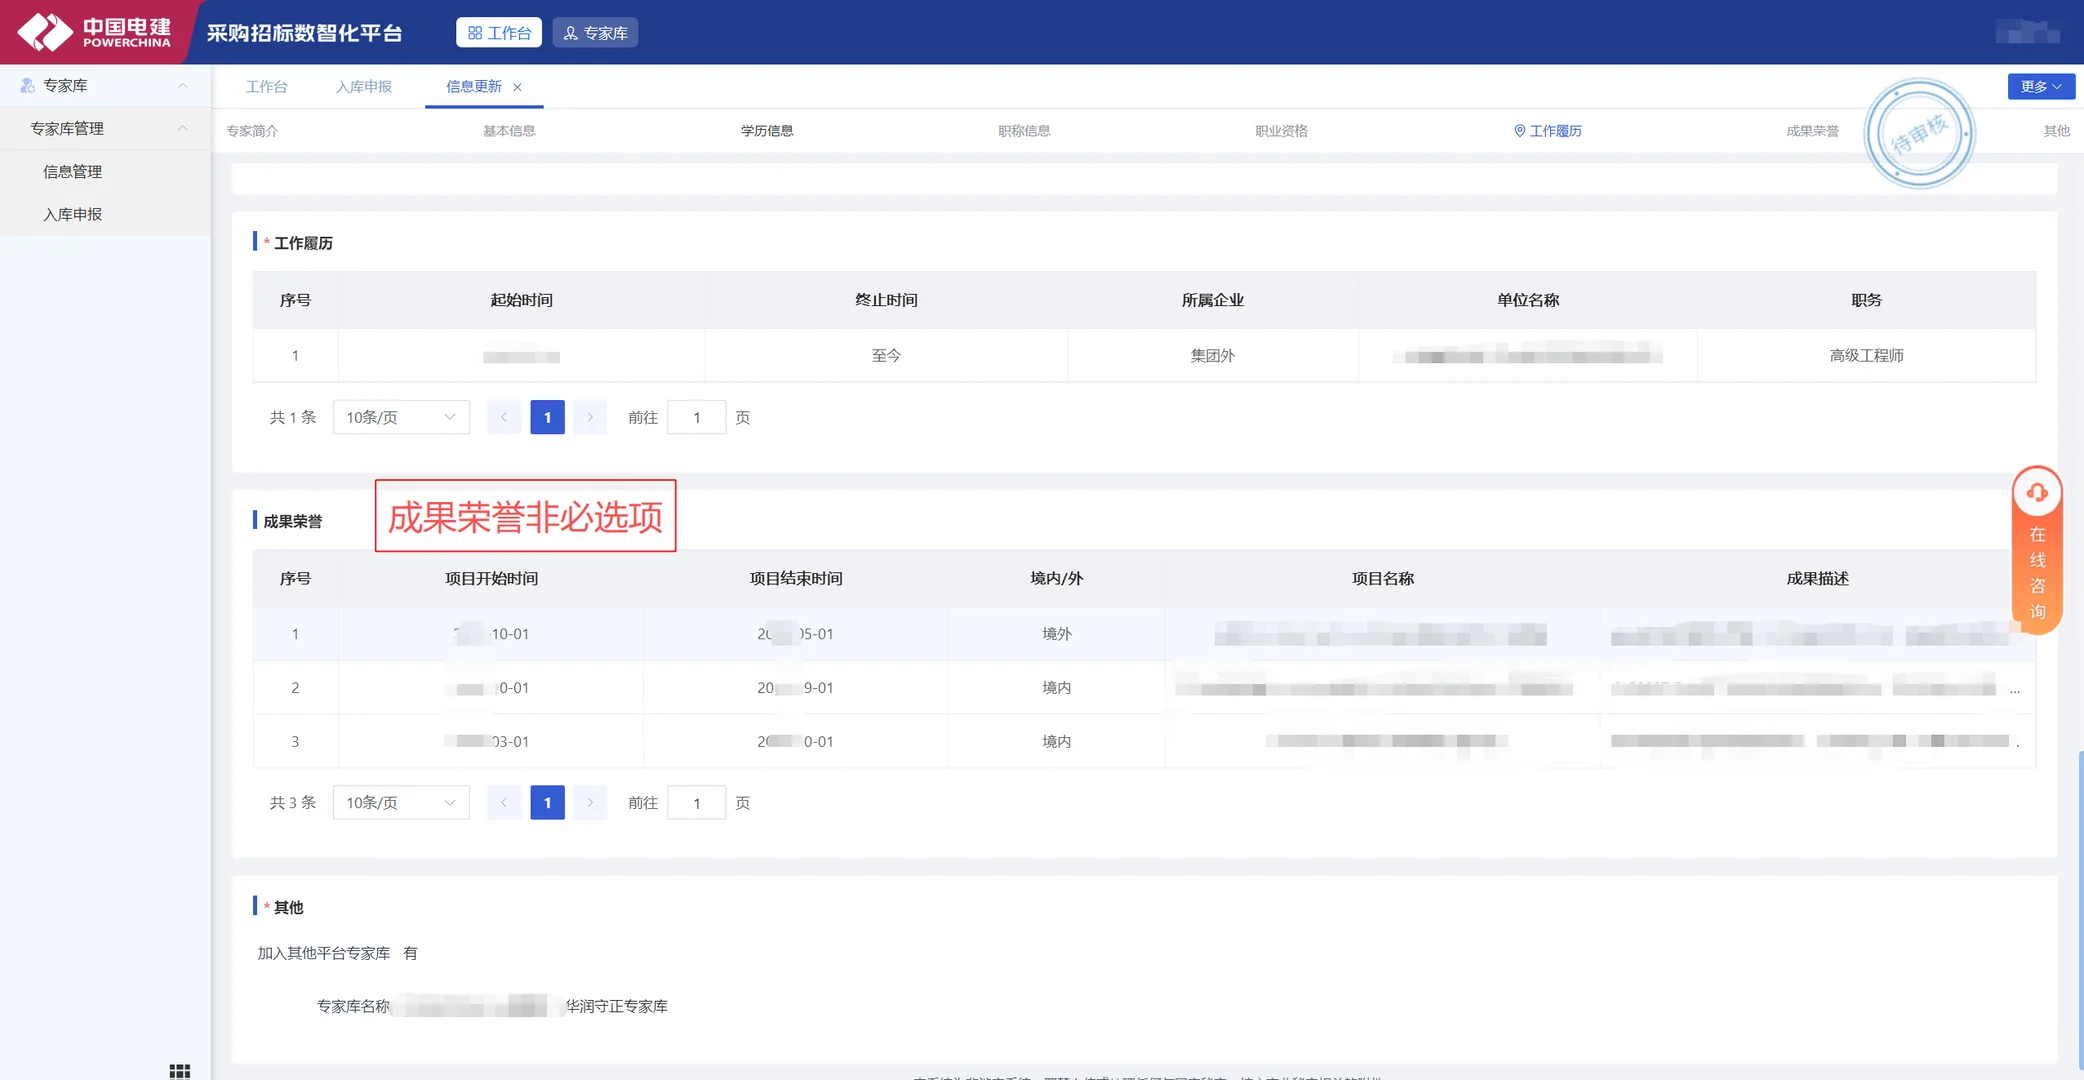The width and height of the screenshot is (2084, 1080).
Task: Switch to the 入库申报 tab
Action: coord(363,86)
